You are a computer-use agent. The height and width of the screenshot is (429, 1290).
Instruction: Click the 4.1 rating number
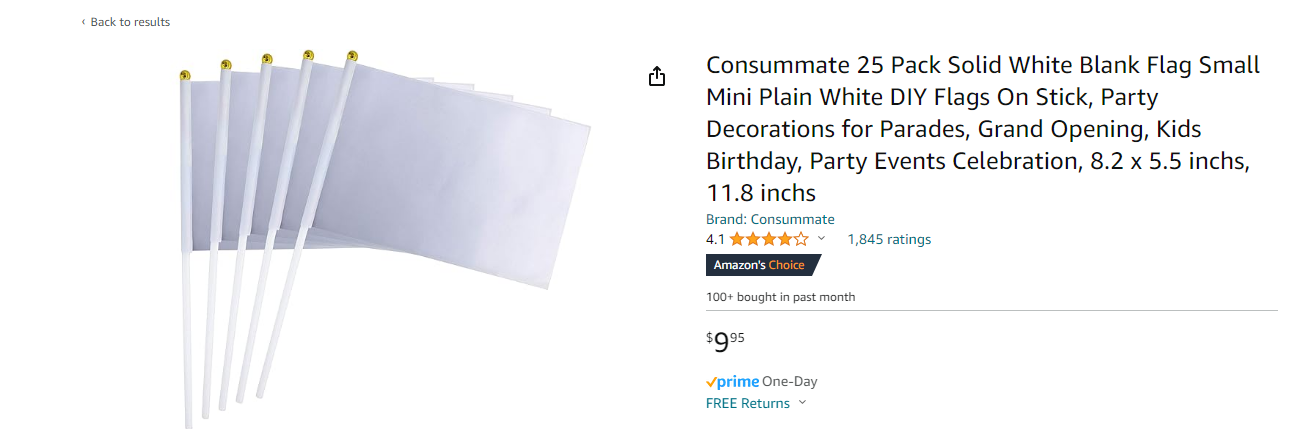(x=715, y=239)
